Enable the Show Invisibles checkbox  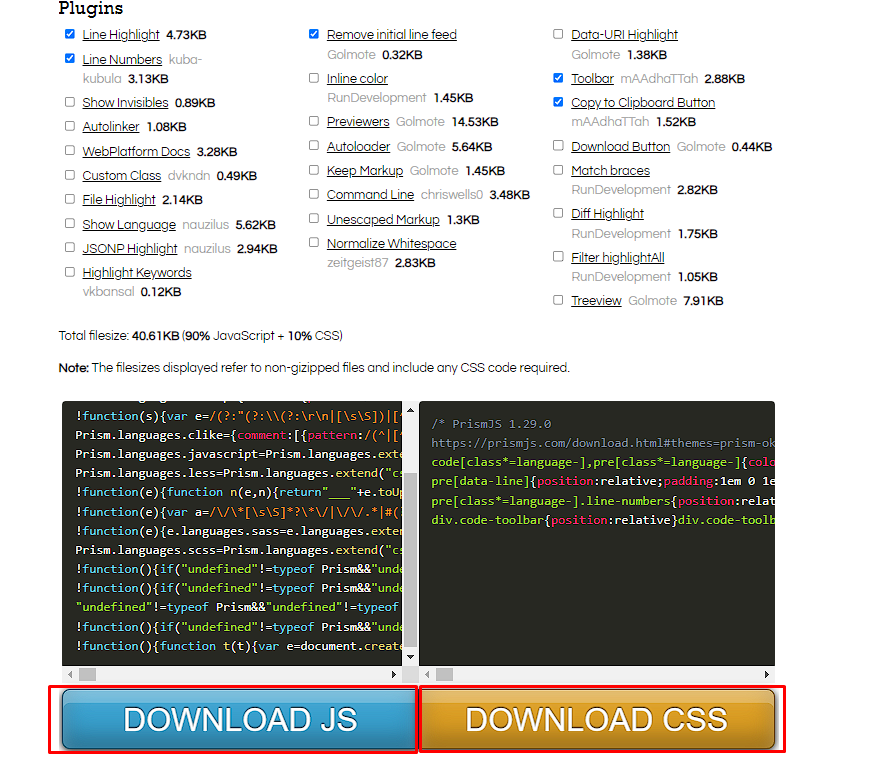click(x=70, y=102)
